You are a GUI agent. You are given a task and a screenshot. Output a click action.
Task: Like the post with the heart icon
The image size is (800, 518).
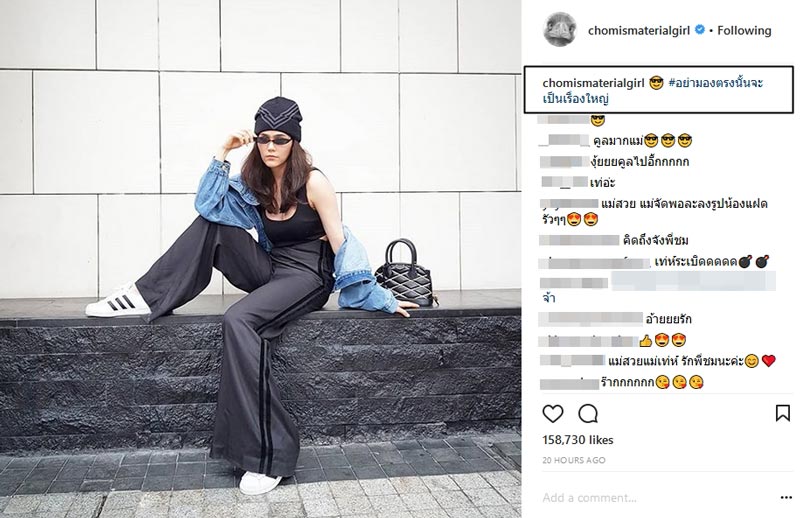(x=553, y=413)
